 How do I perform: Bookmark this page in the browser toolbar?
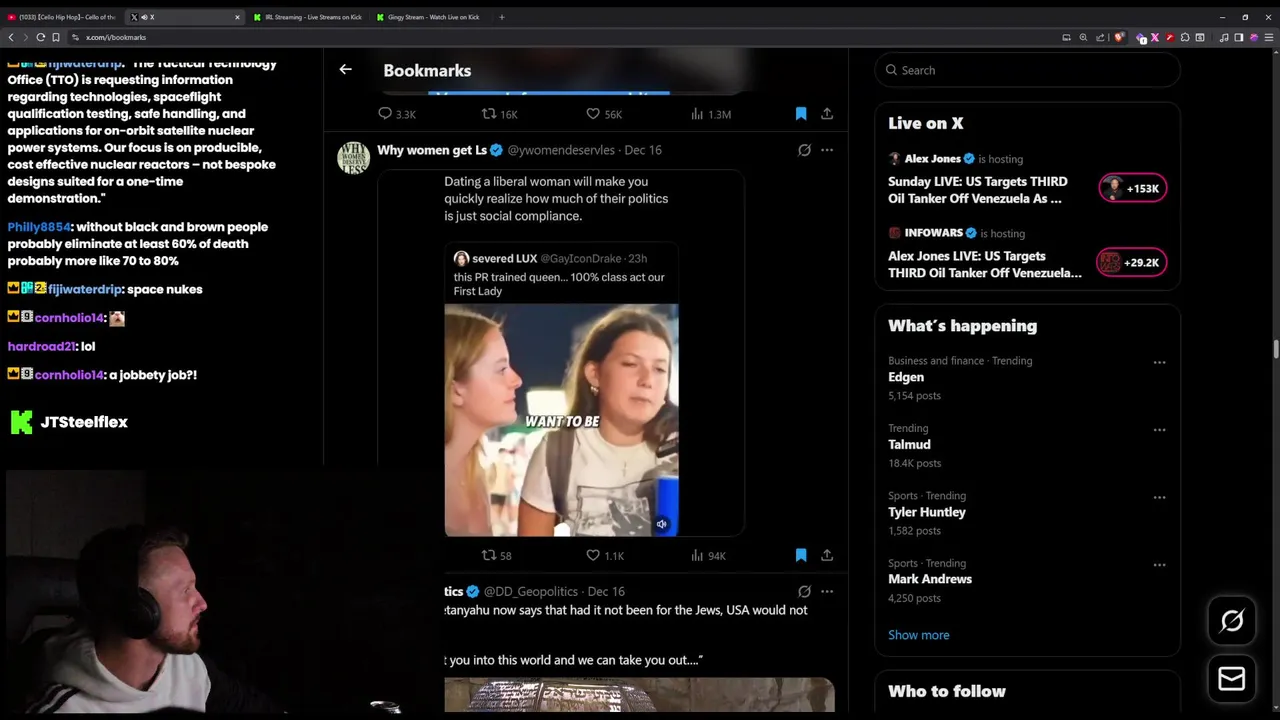56,37
